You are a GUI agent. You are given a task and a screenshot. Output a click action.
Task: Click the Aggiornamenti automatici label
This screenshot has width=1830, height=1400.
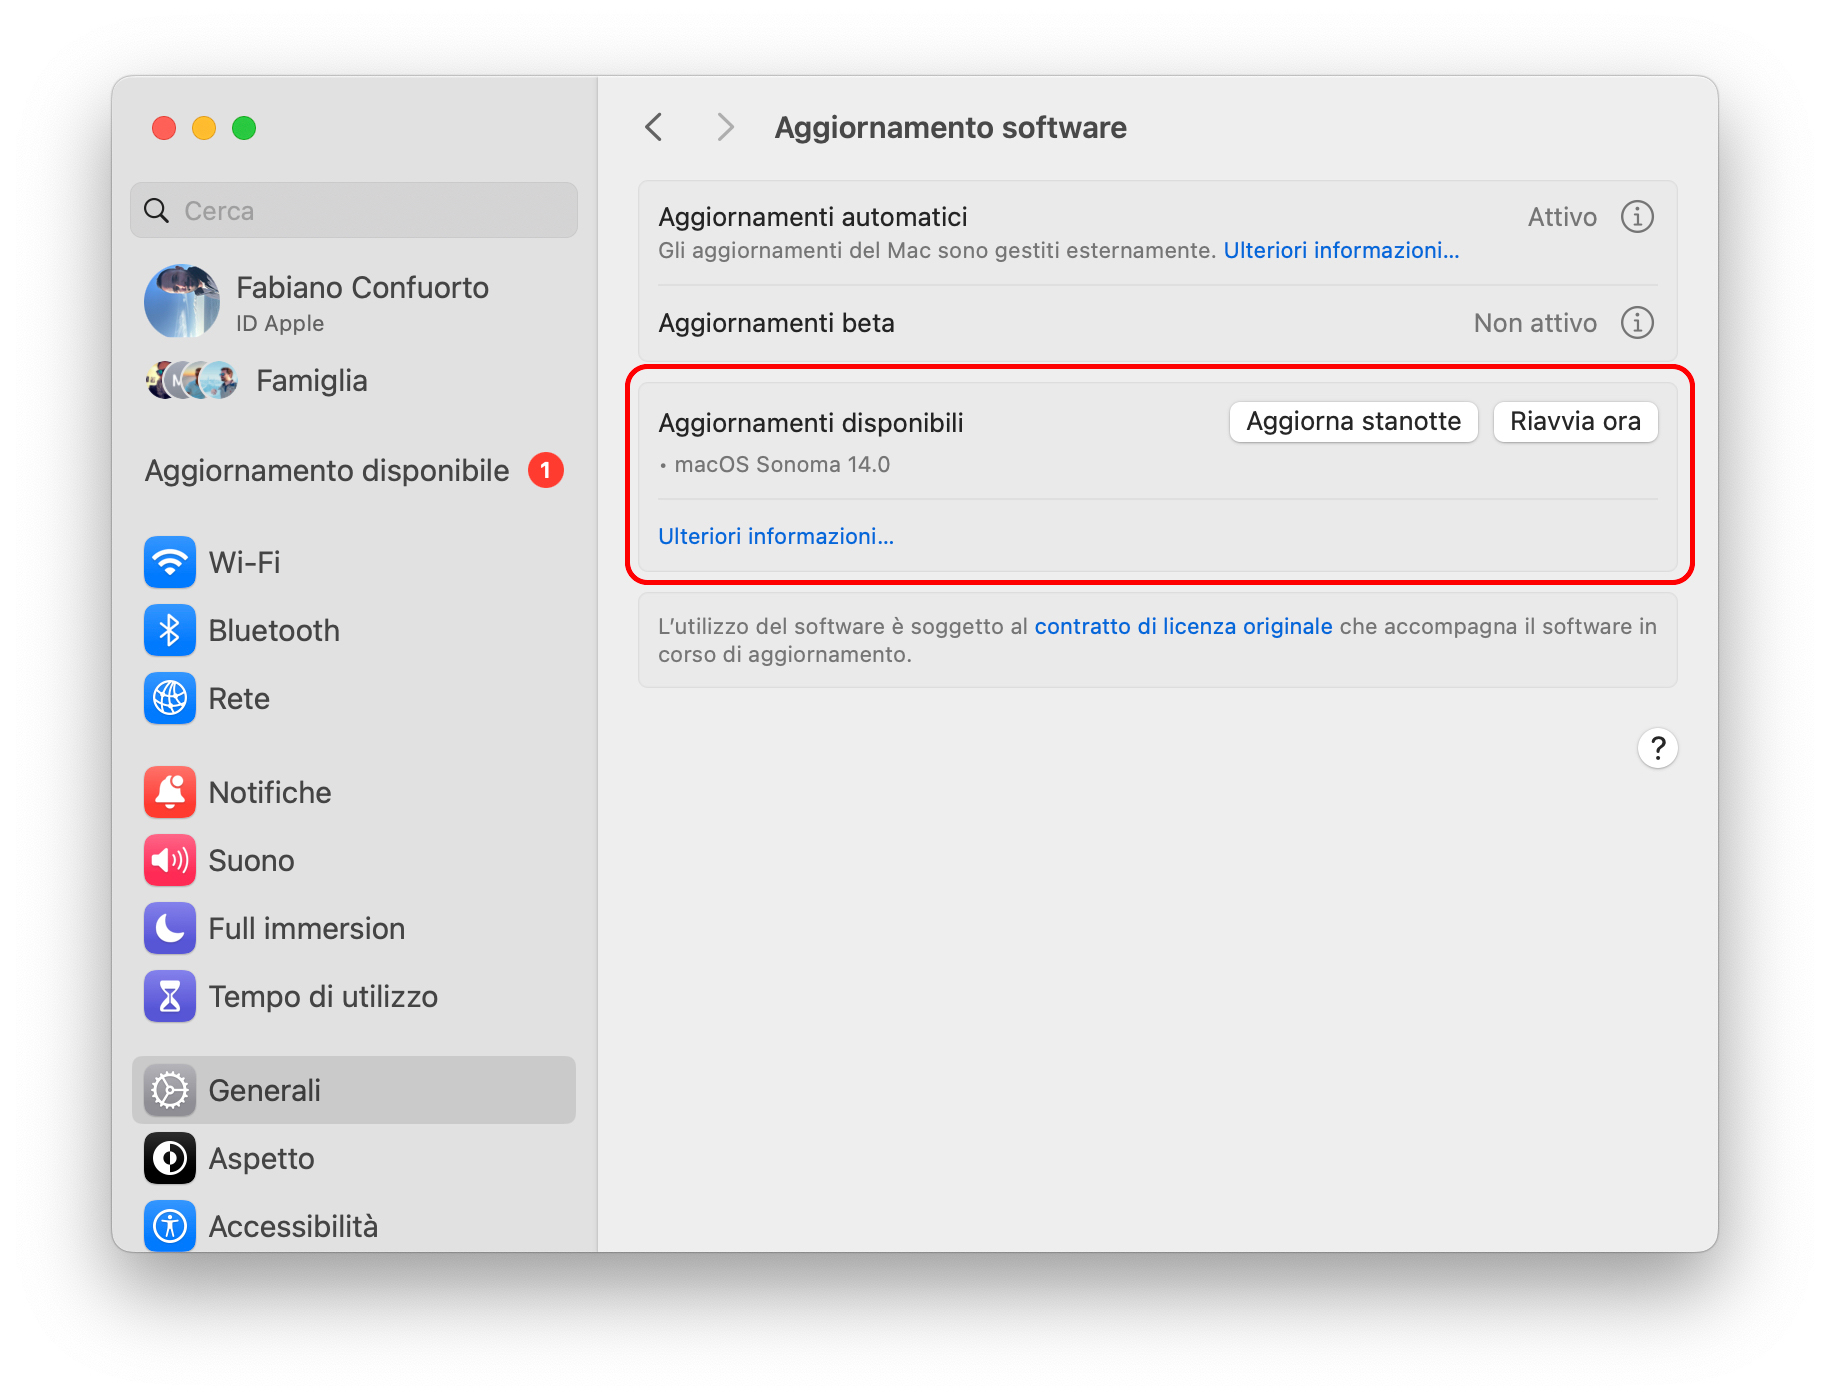(x=813, y=217)
